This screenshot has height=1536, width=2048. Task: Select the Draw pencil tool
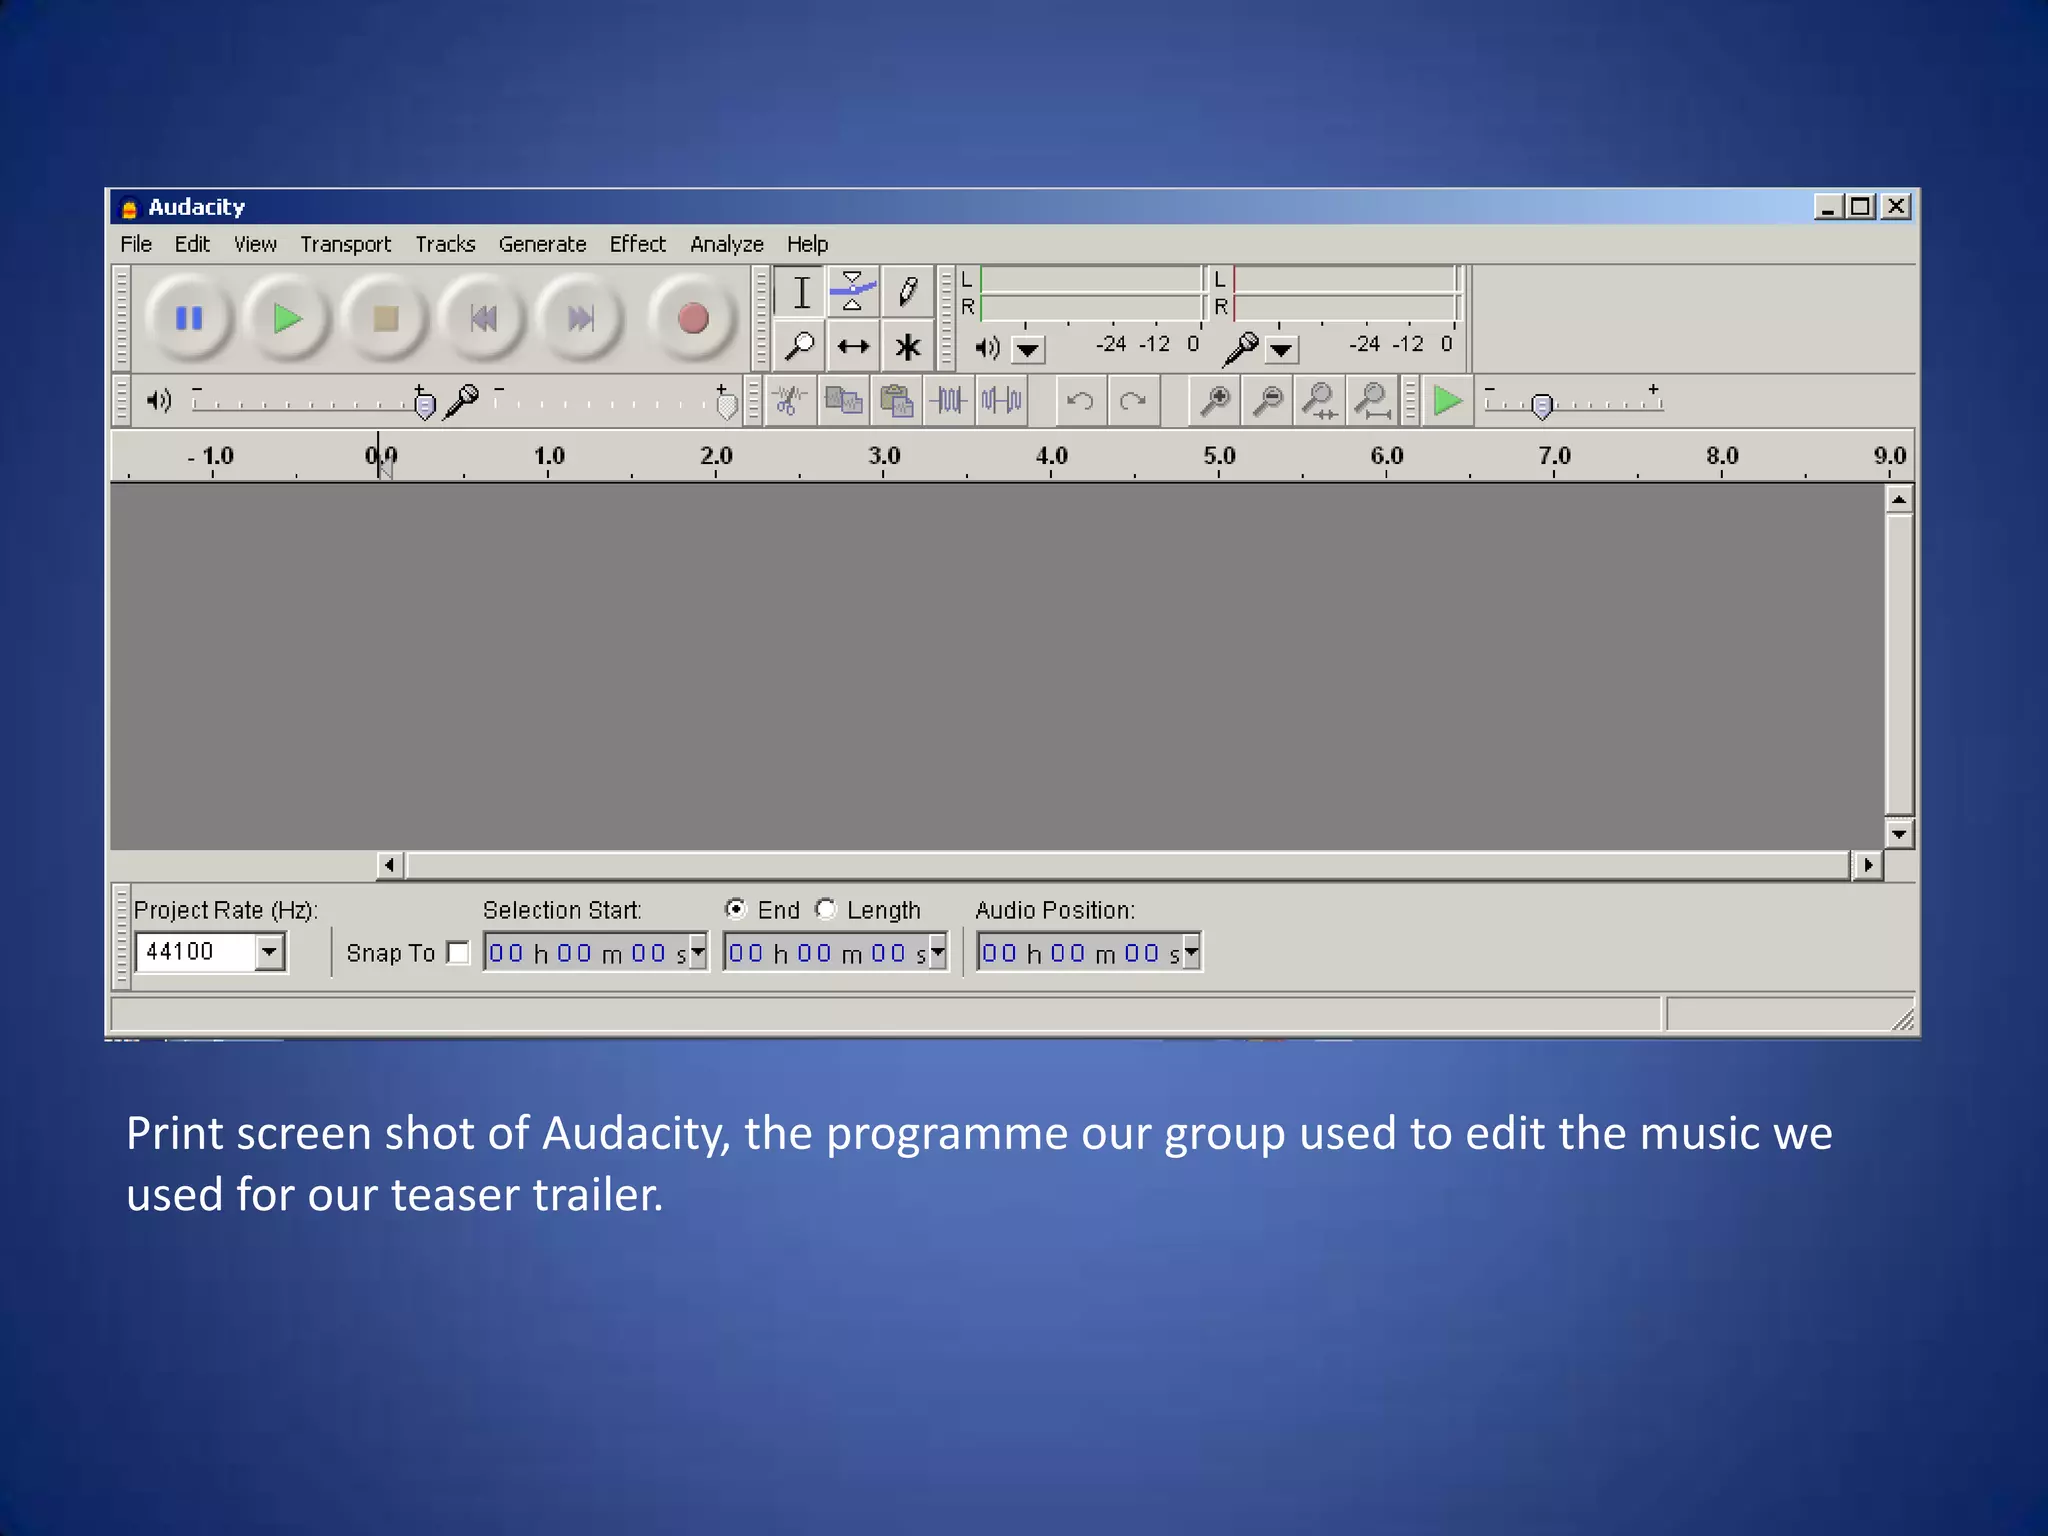[x=907, y=293]
